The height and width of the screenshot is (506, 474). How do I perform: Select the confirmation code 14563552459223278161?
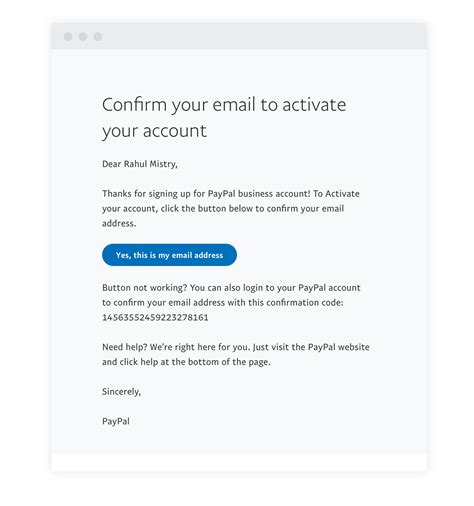[155, 317]
